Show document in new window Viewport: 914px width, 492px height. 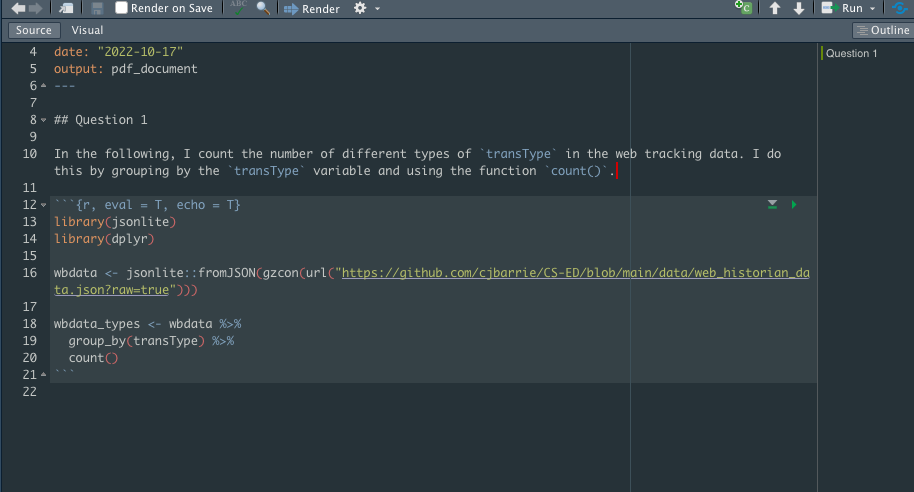[66, 8]
